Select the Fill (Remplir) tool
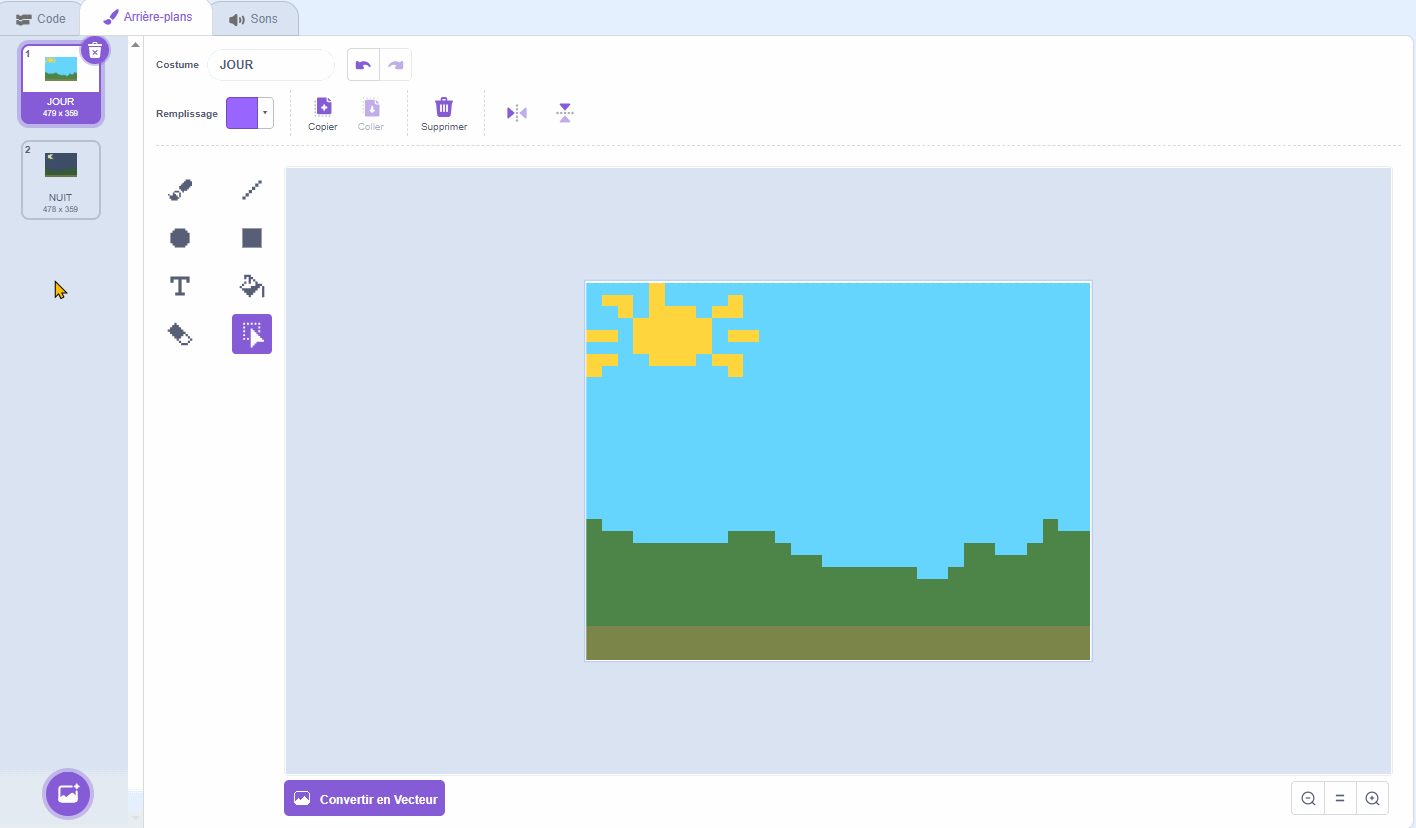 pyautogui.click(x=251, y=285)
